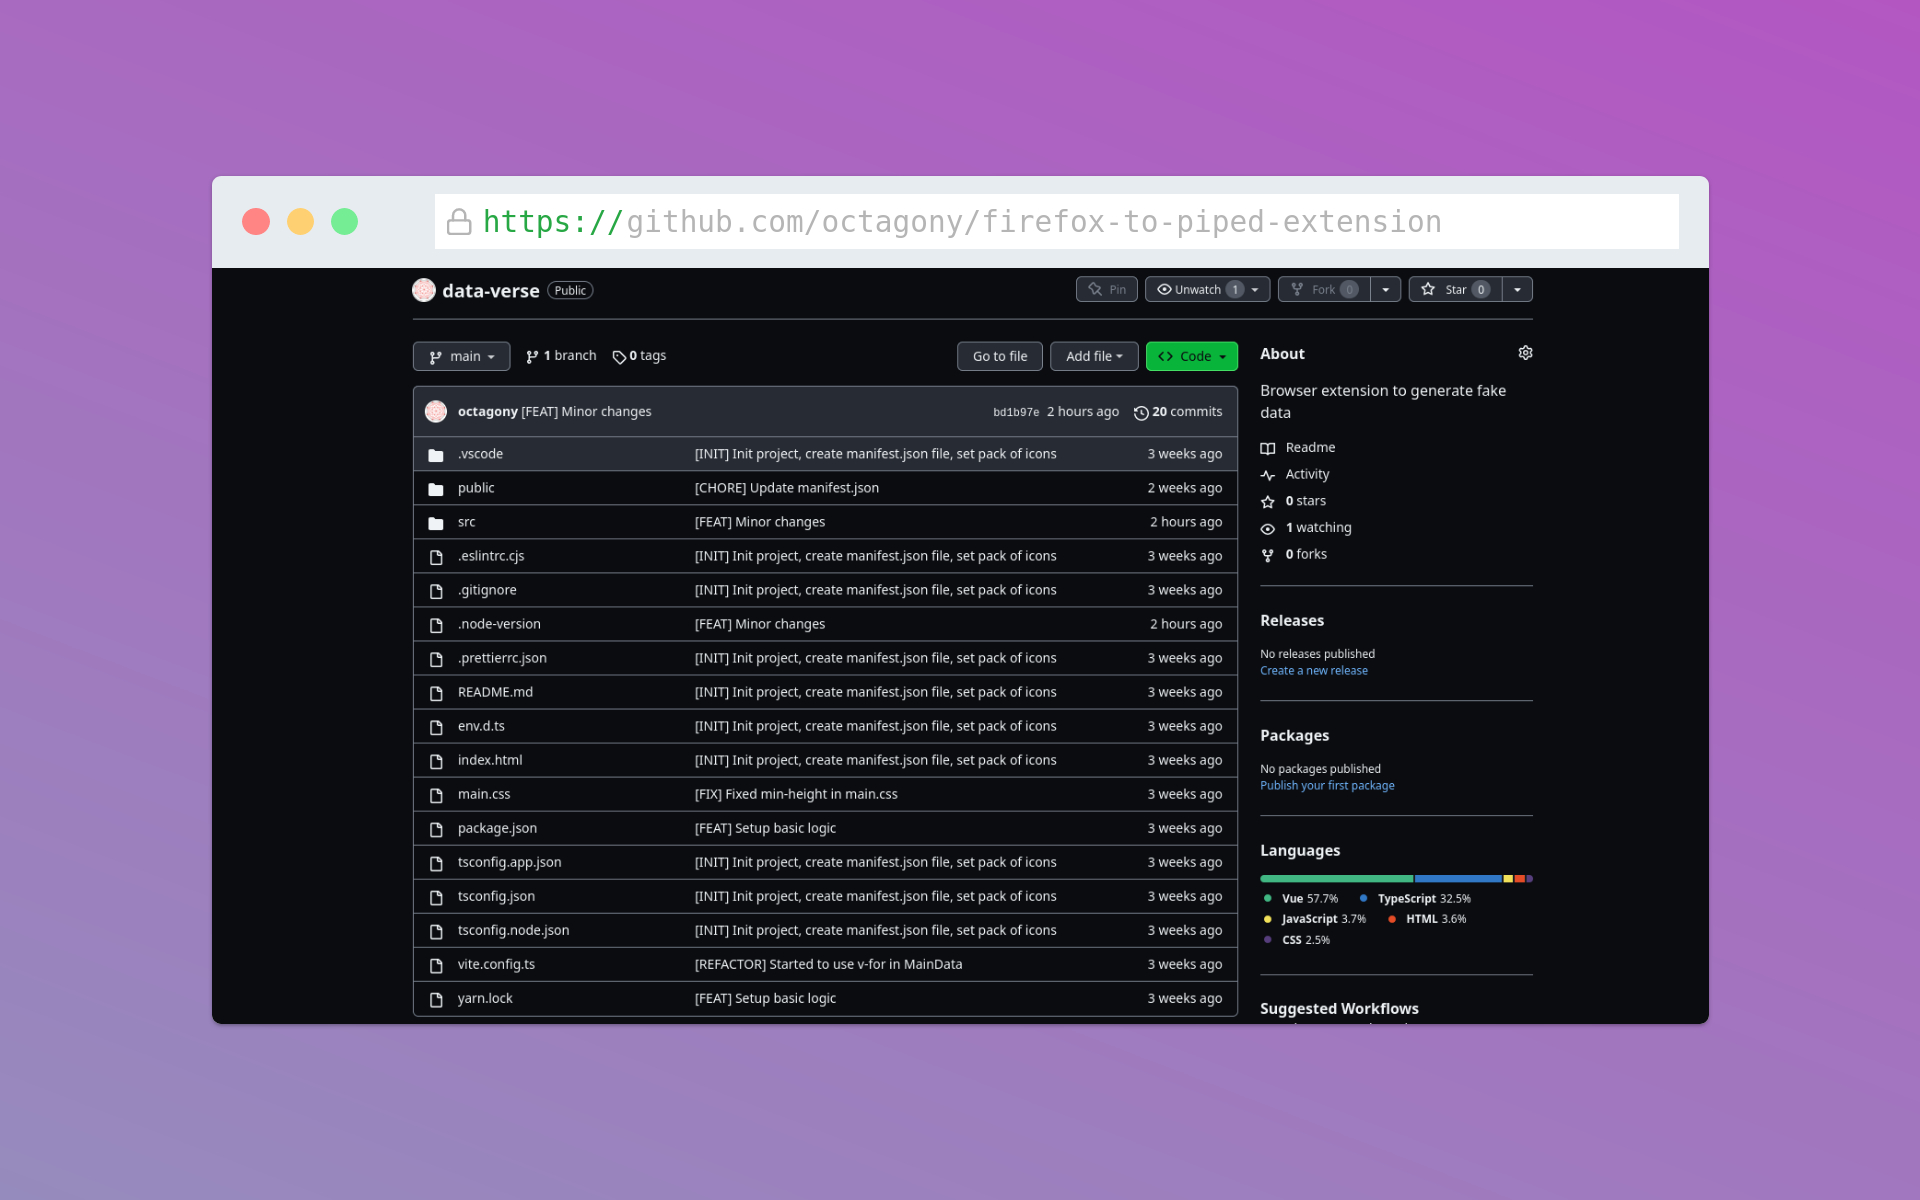Fork the repository
This screenshot has width=1920, height=1200.
pyautogui.click(x=1323, y=289)
